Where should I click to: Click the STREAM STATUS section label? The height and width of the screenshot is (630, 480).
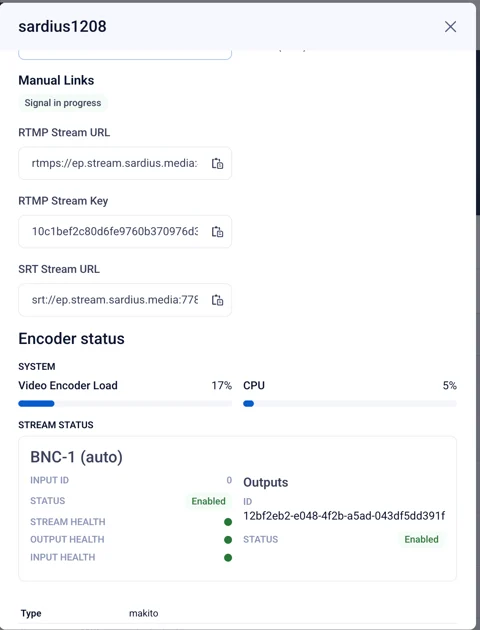(x=56, y=425)
